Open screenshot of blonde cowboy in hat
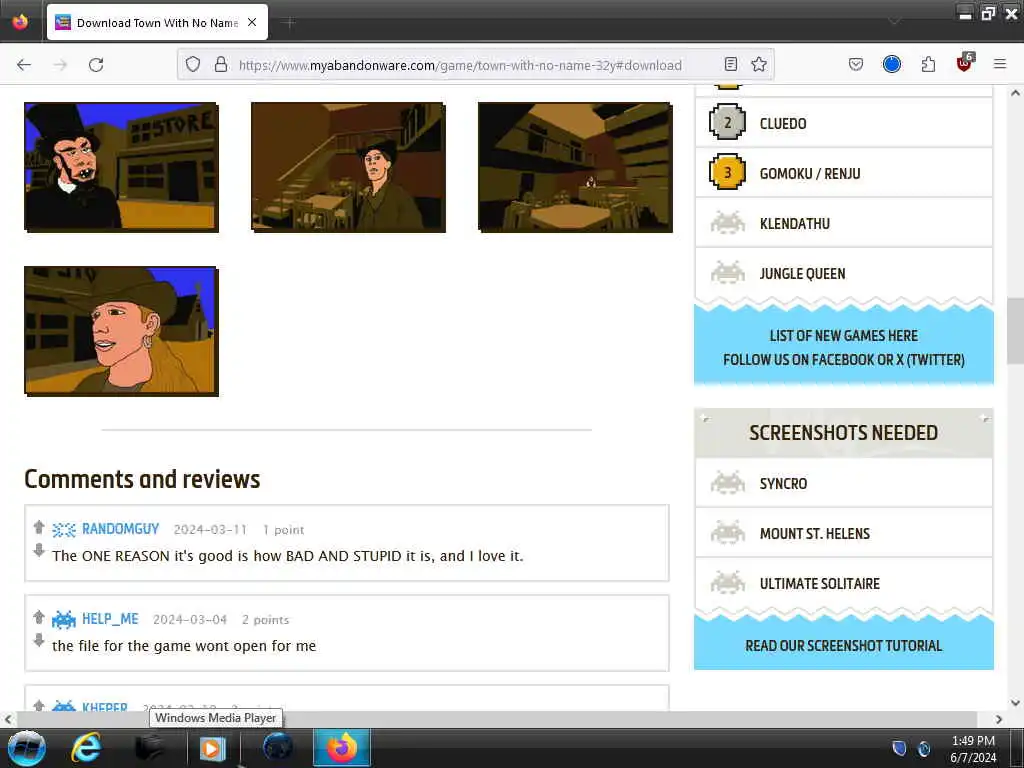The height and width of the screenshot is (768, 1024). [121, 331]
